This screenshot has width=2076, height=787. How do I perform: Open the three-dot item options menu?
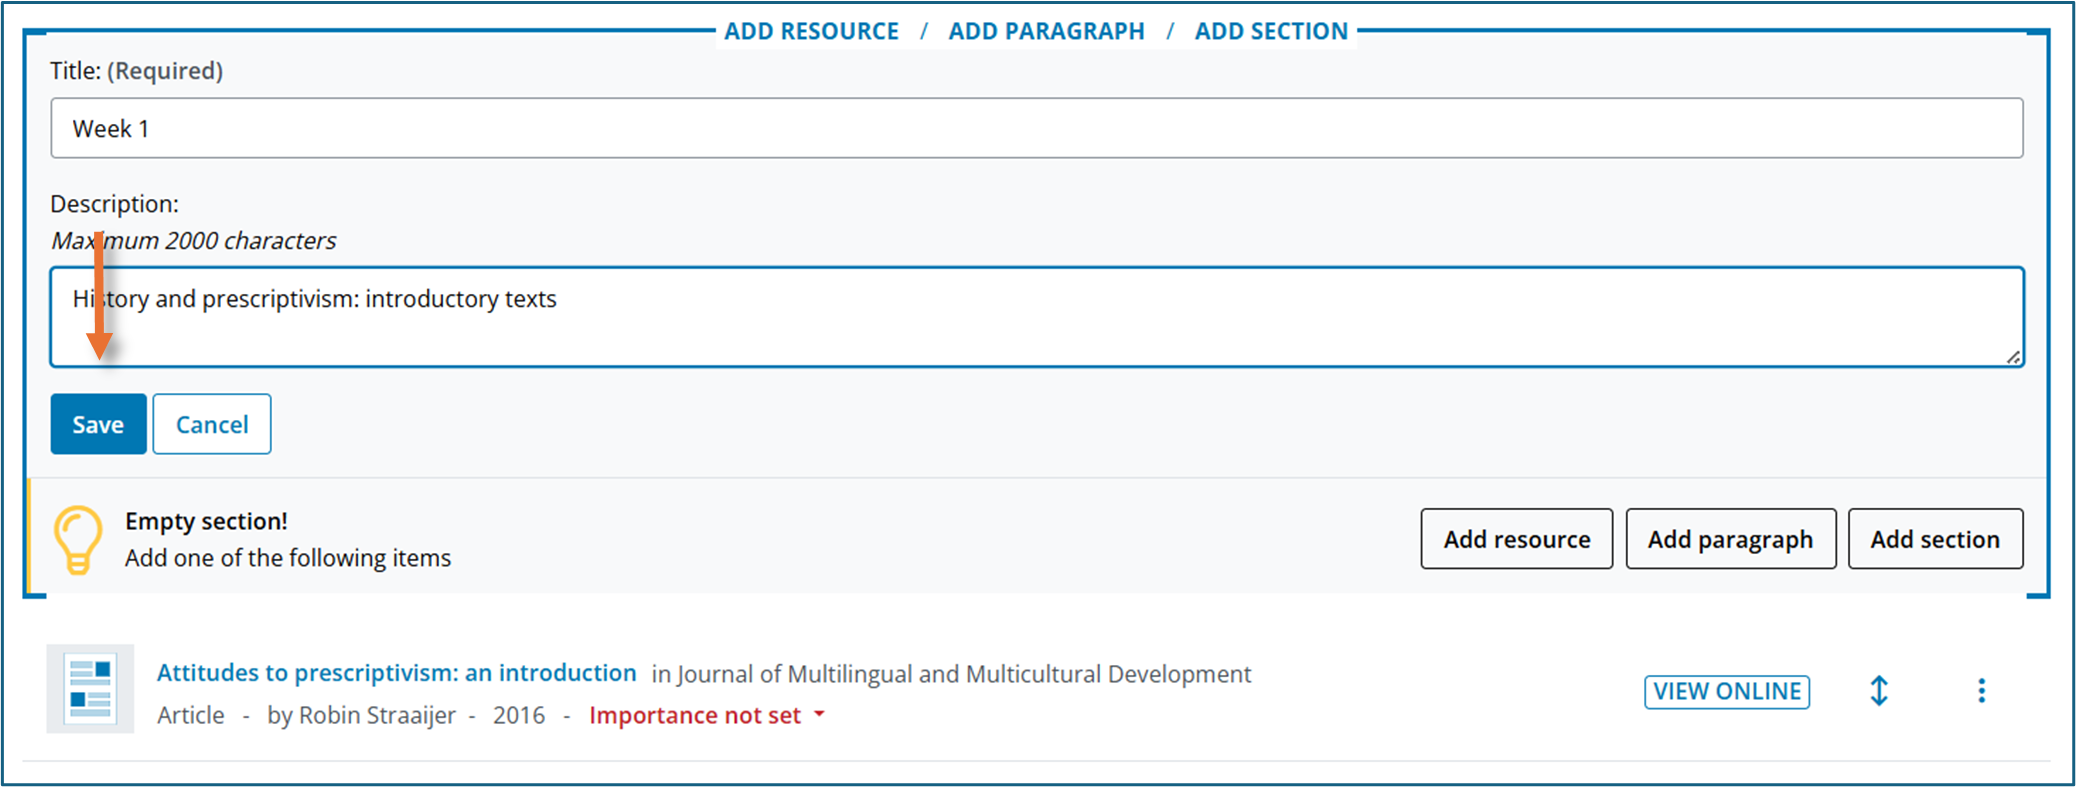pyautogui.click(x=1981, y=691)
